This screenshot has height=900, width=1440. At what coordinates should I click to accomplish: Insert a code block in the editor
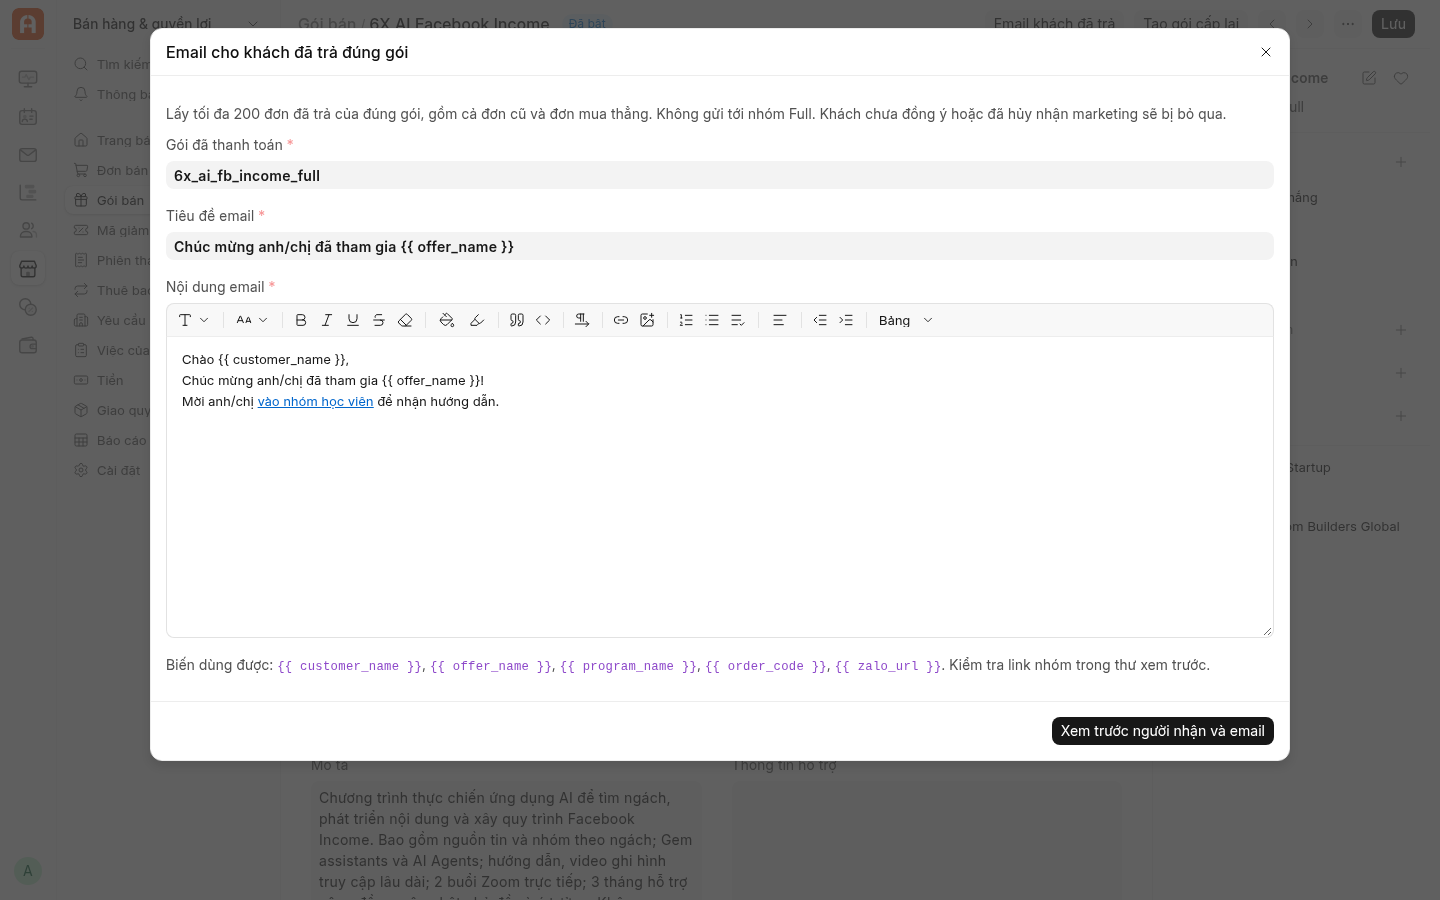click(x=543, y=320)
